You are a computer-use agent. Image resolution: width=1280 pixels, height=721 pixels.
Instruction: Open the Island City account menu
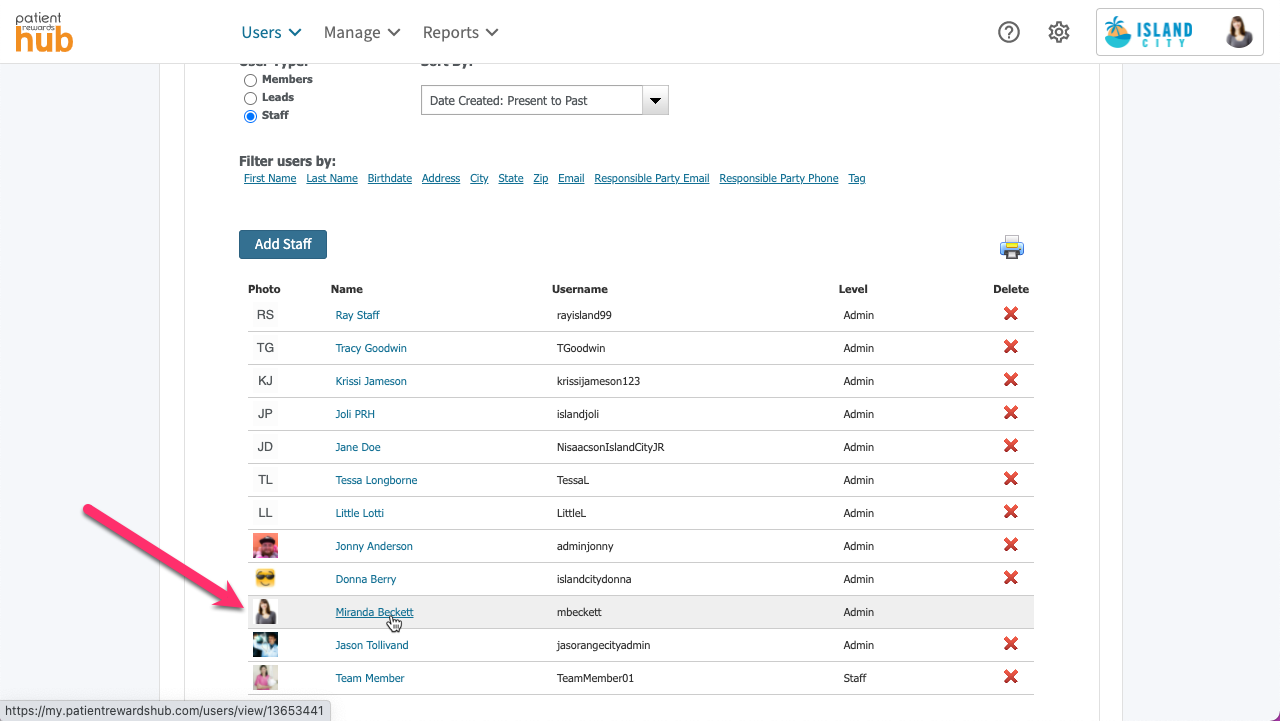click(1180, 32)
